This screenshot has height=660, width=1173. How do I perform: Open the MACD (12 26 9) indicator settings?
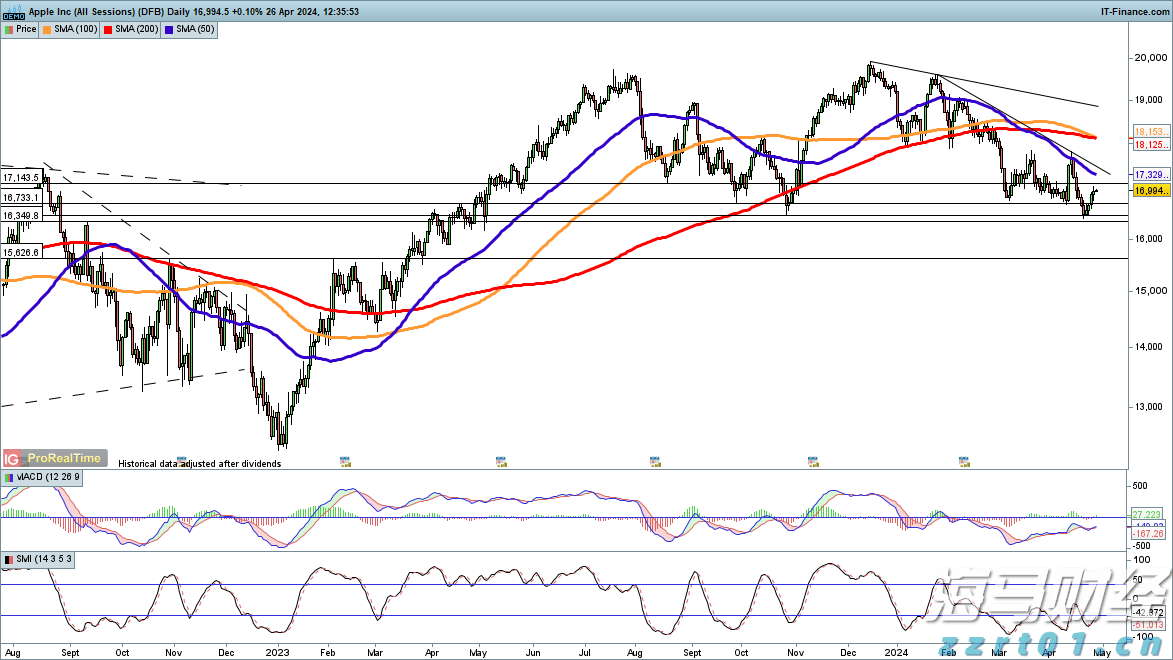tap(46, 479)
